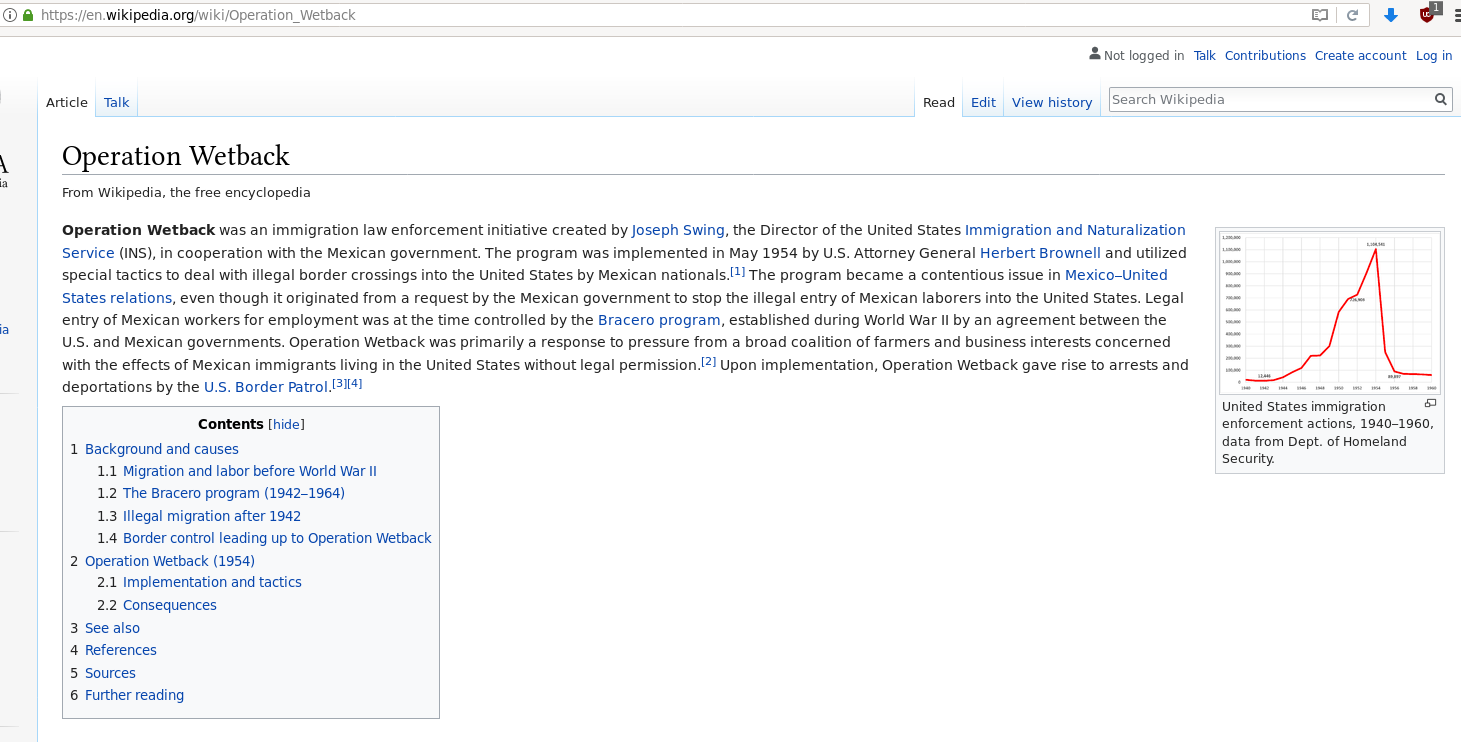Image resolution: width=1461 pixels, height=742 pixels.
Task: Click citation reference [4]
Action: pyautogui.click(x=354, y=383)
